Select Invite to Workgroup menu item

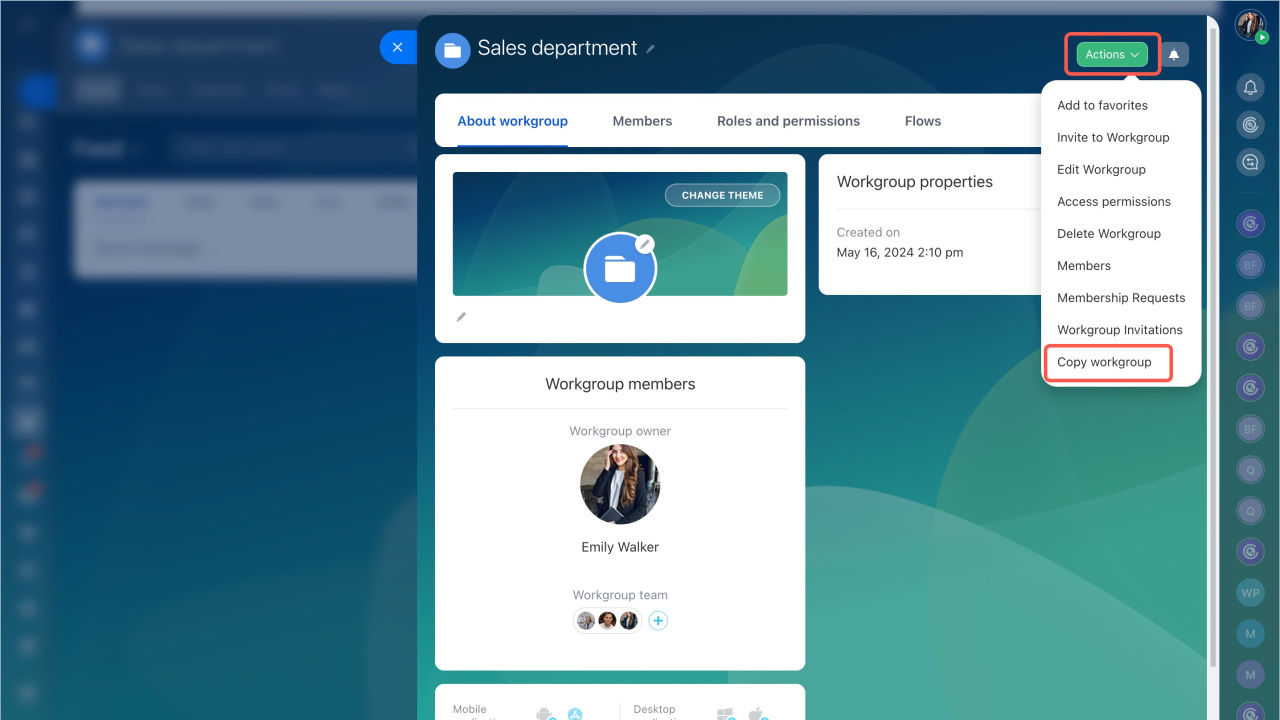[1113, 137]
